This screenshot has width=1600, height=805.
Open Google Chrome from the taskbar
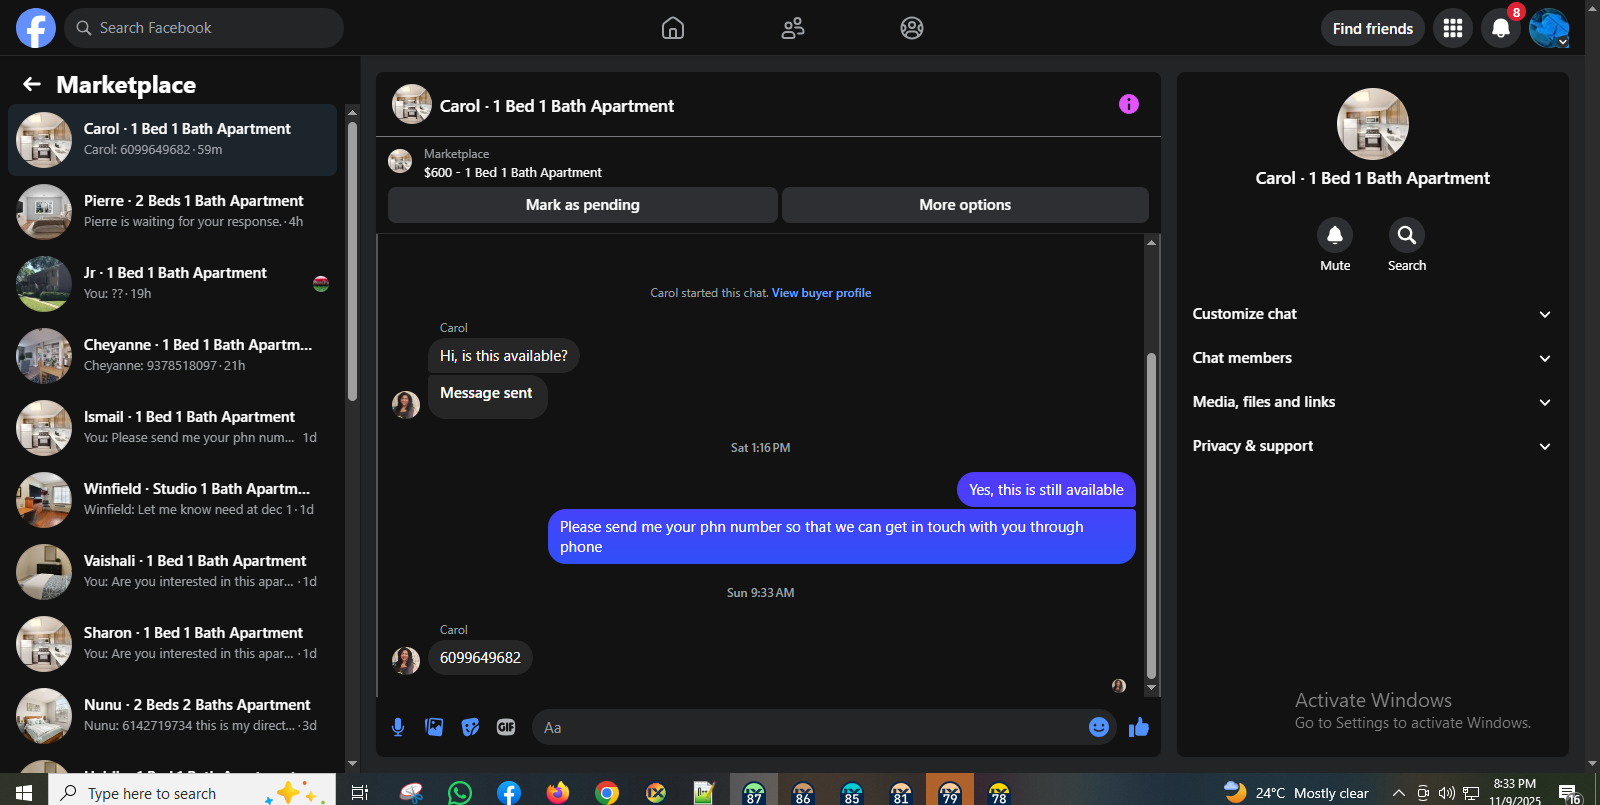pos(607,793)
